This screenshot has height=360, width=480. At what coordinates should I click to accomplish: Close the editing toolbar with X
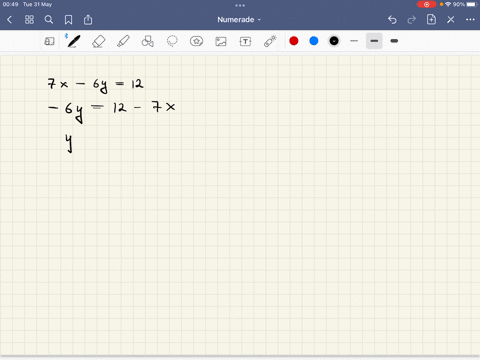(x=451, y=20)
